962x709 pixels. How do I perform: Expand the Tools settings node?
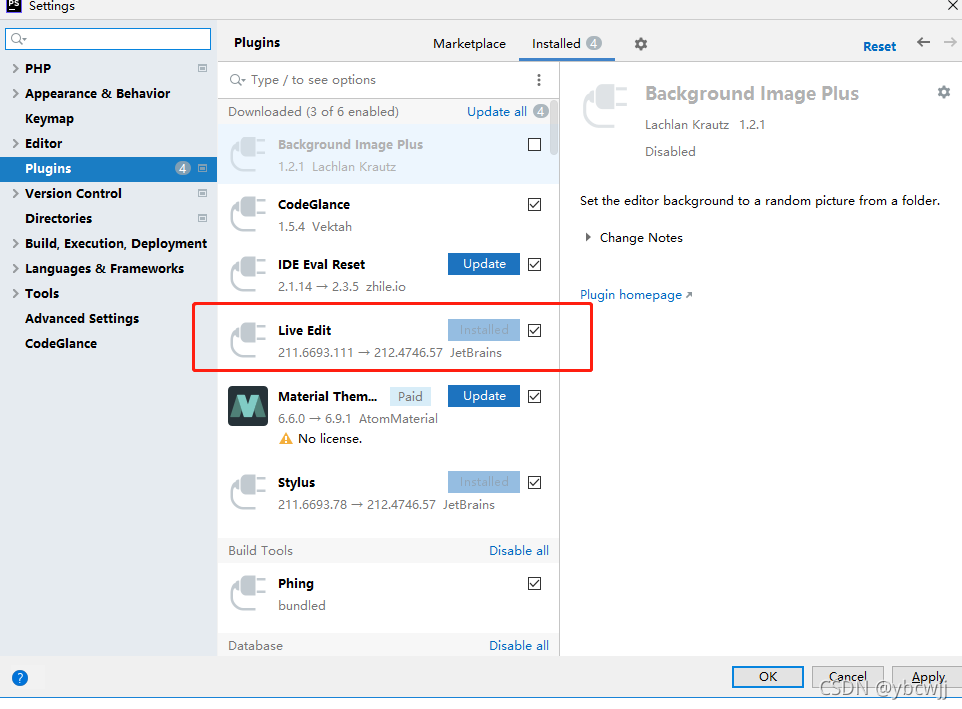pos(15,293)
